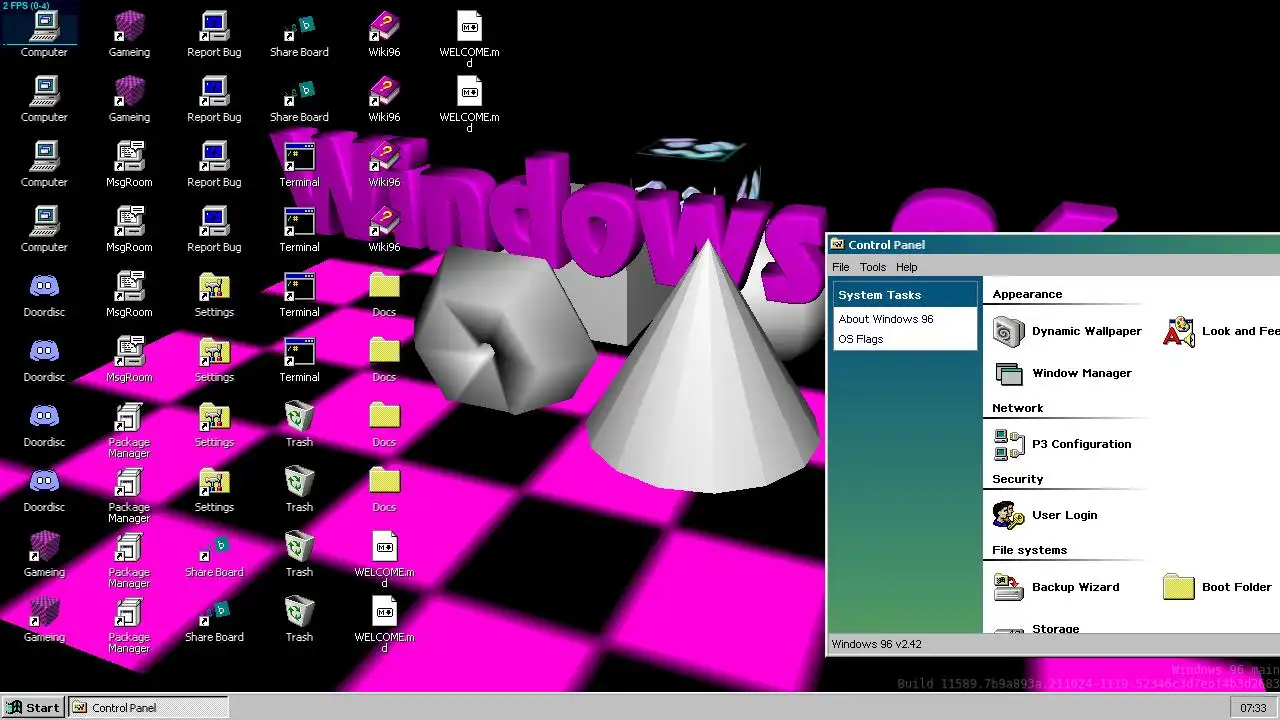The height and width of the screenshot is (720, 1280).
Task: Click the About Windows 96 link
Action: click(x=886, y=319)
